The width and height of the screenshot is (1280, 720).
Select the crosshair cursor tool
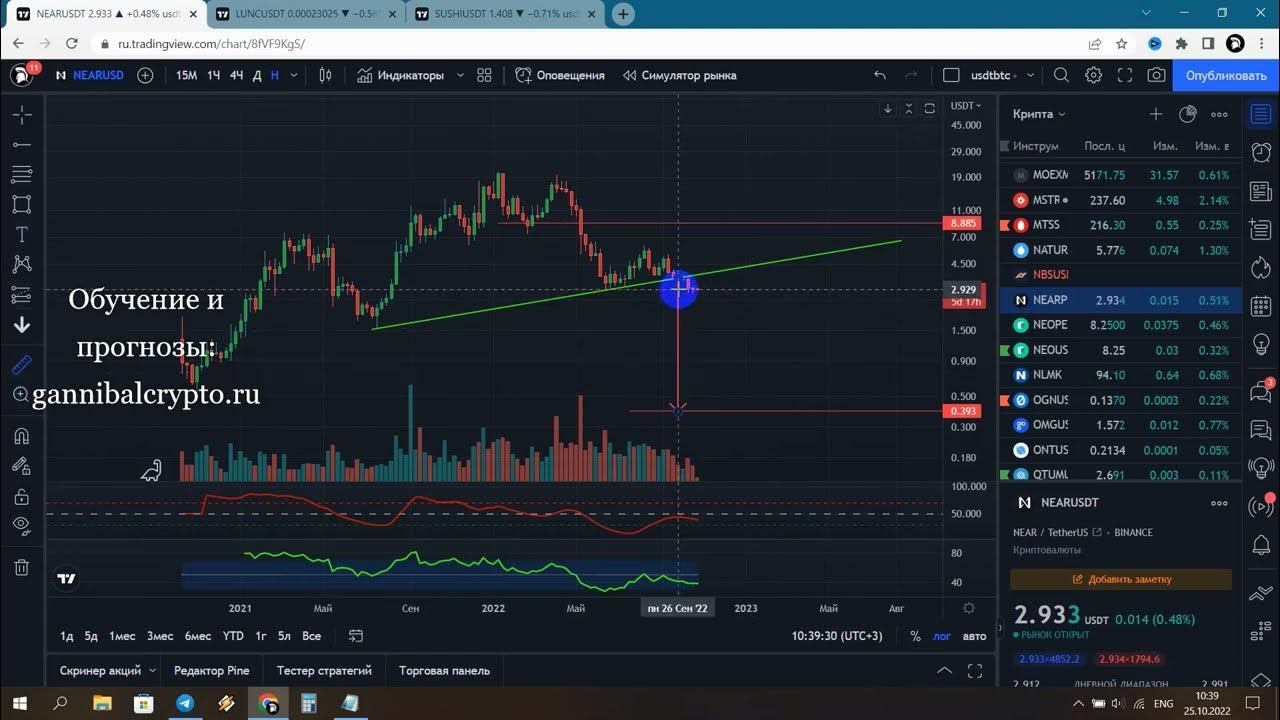(21, 115)
